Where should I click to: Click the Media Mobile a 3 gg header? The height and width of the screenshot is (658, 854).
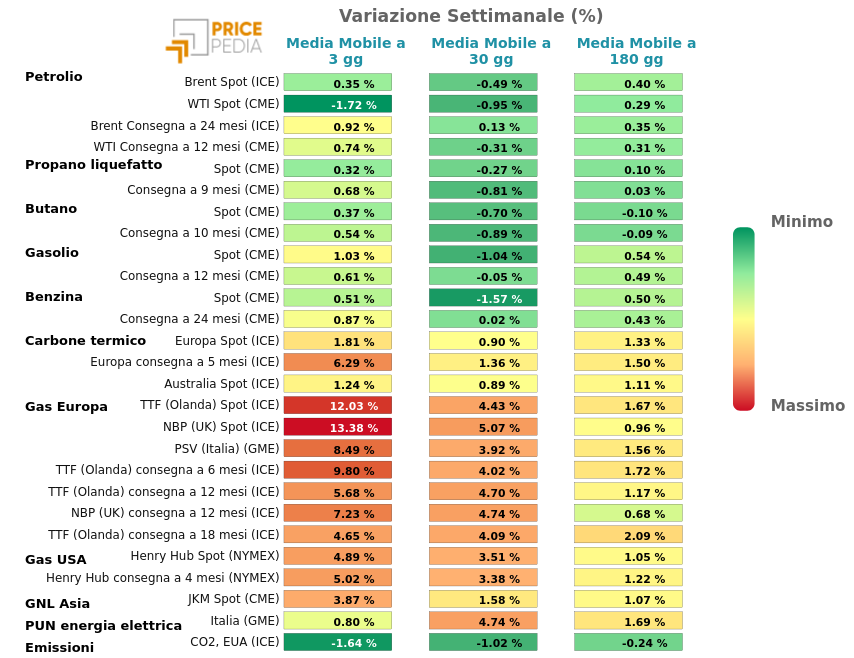tap(345, 51)
